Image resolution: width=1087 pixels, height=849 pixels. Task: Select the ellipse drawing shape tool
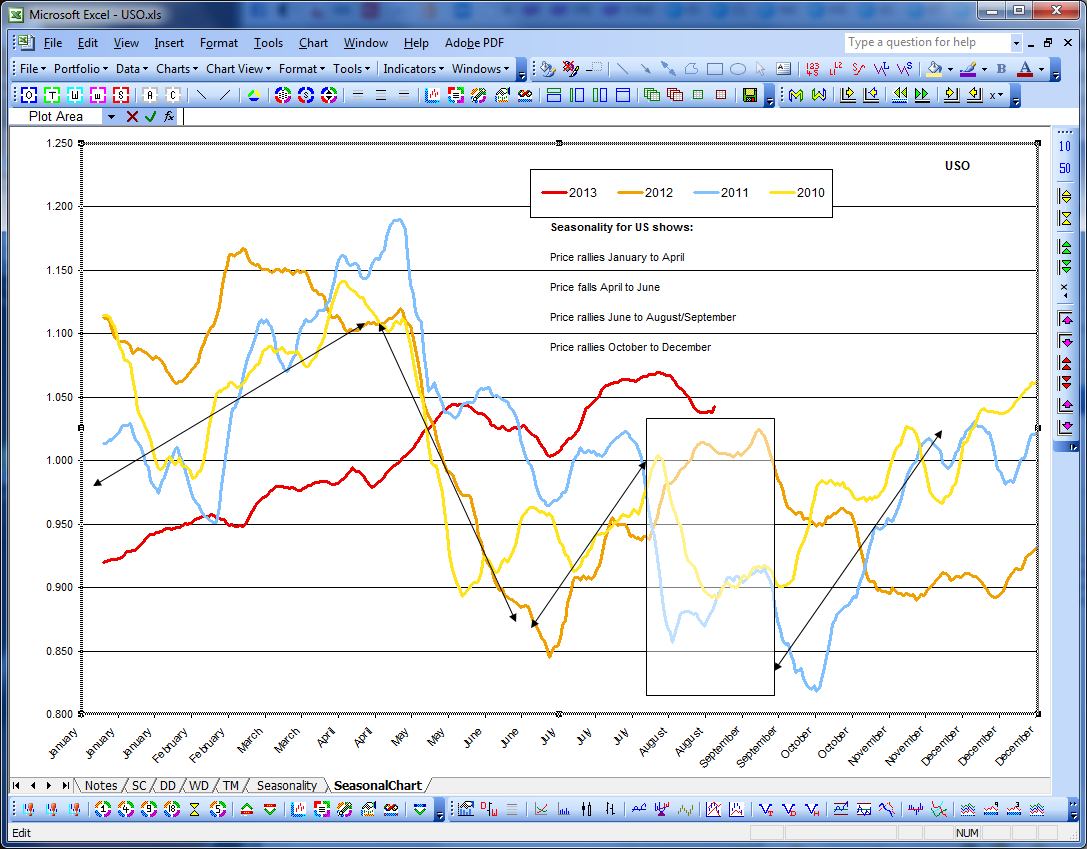[x=738, y=69]
